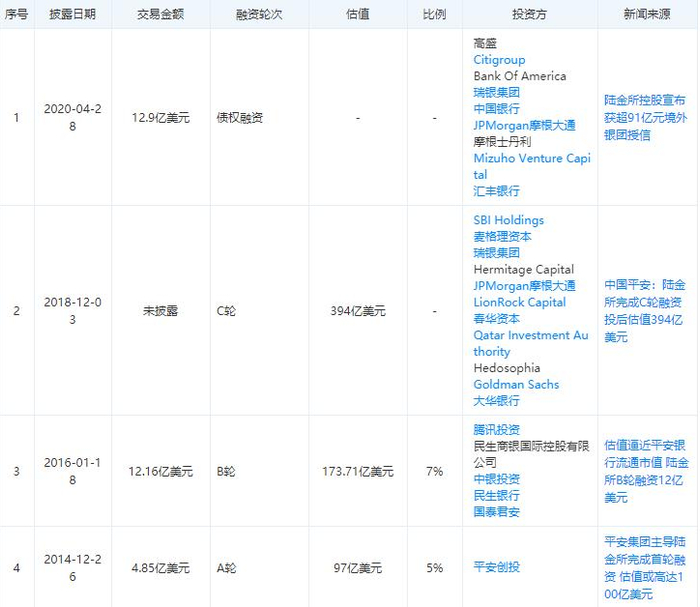Click the Hedosophia investor text

point(507,368)
